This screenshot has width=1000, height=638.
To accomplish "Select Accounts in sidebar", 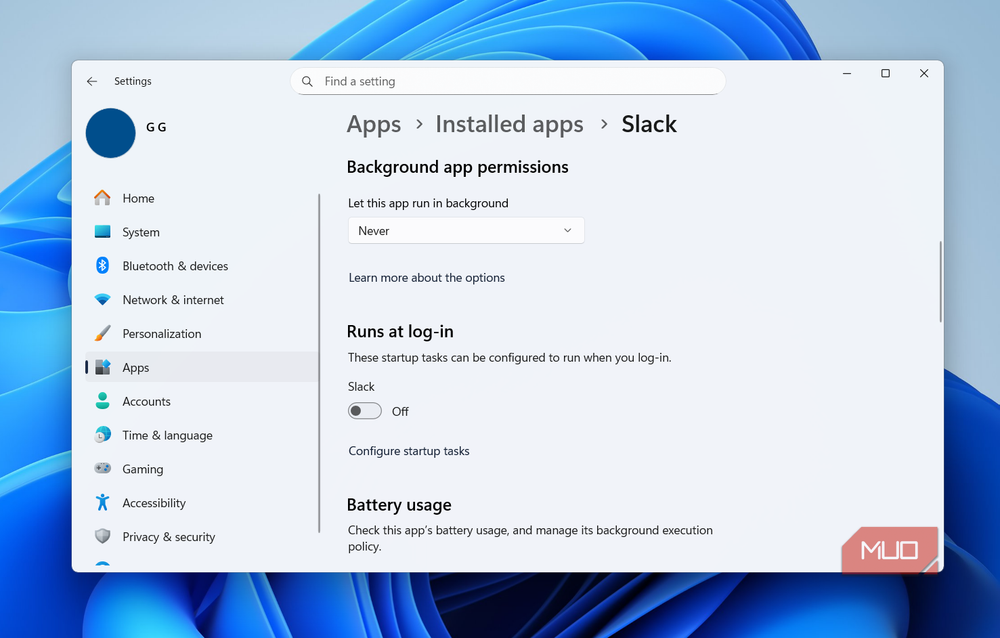I will point(202,401).
